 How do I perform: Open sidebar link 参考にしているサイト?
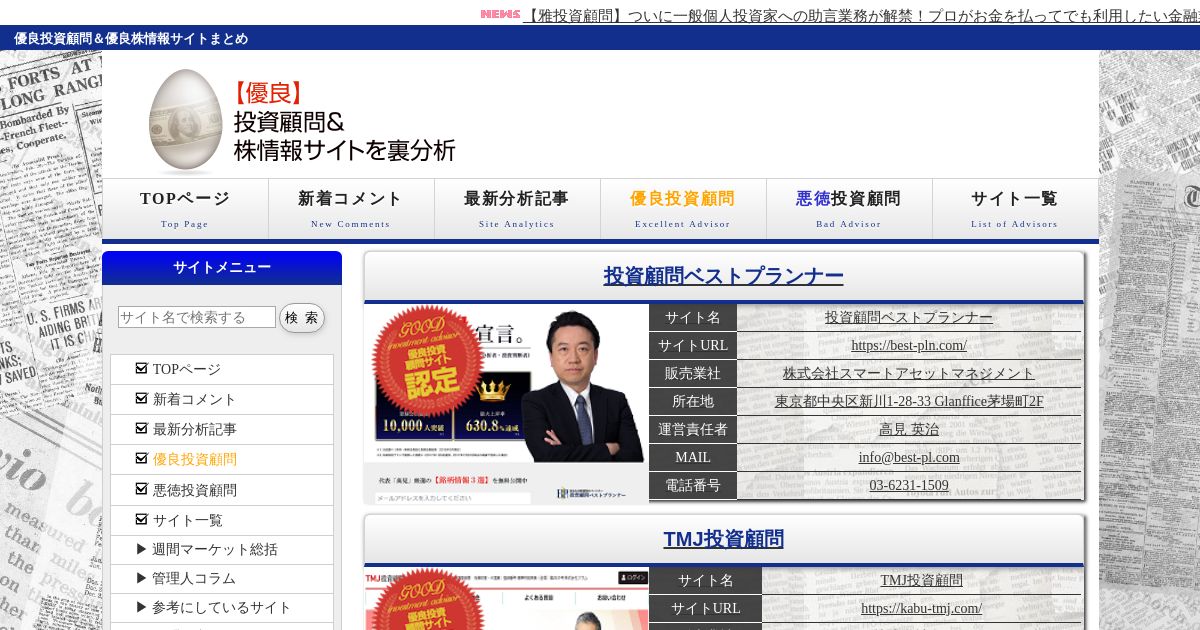(221, 607)
